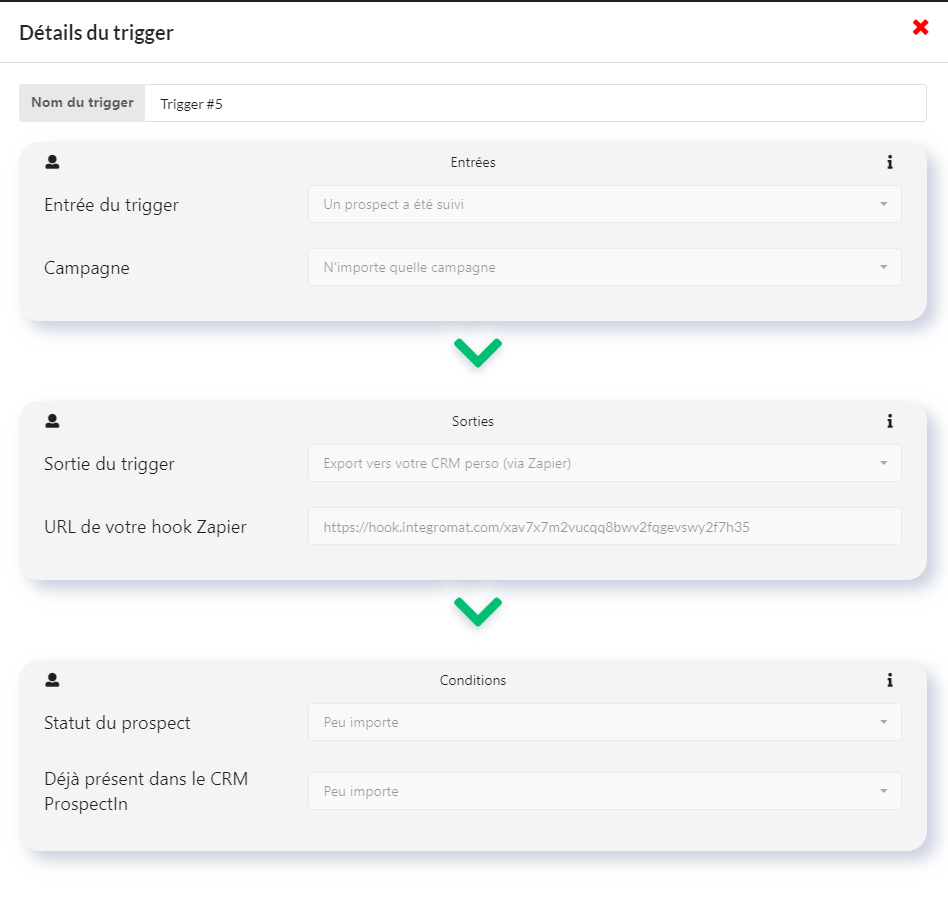Click the Nom du trigger label
Screen dimensions: 948x904
point(82,103)
